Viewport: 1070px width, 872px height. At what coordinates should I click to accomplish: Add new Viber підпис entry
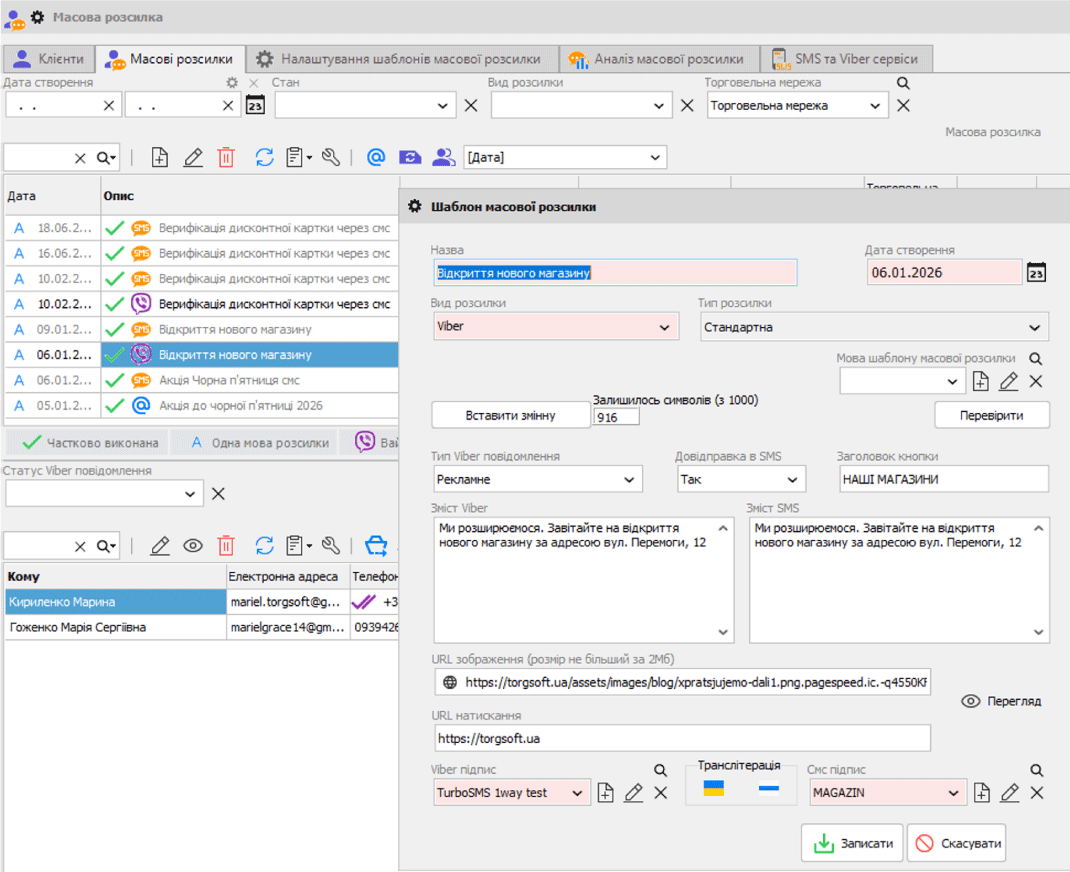click(x=605, y=793)
